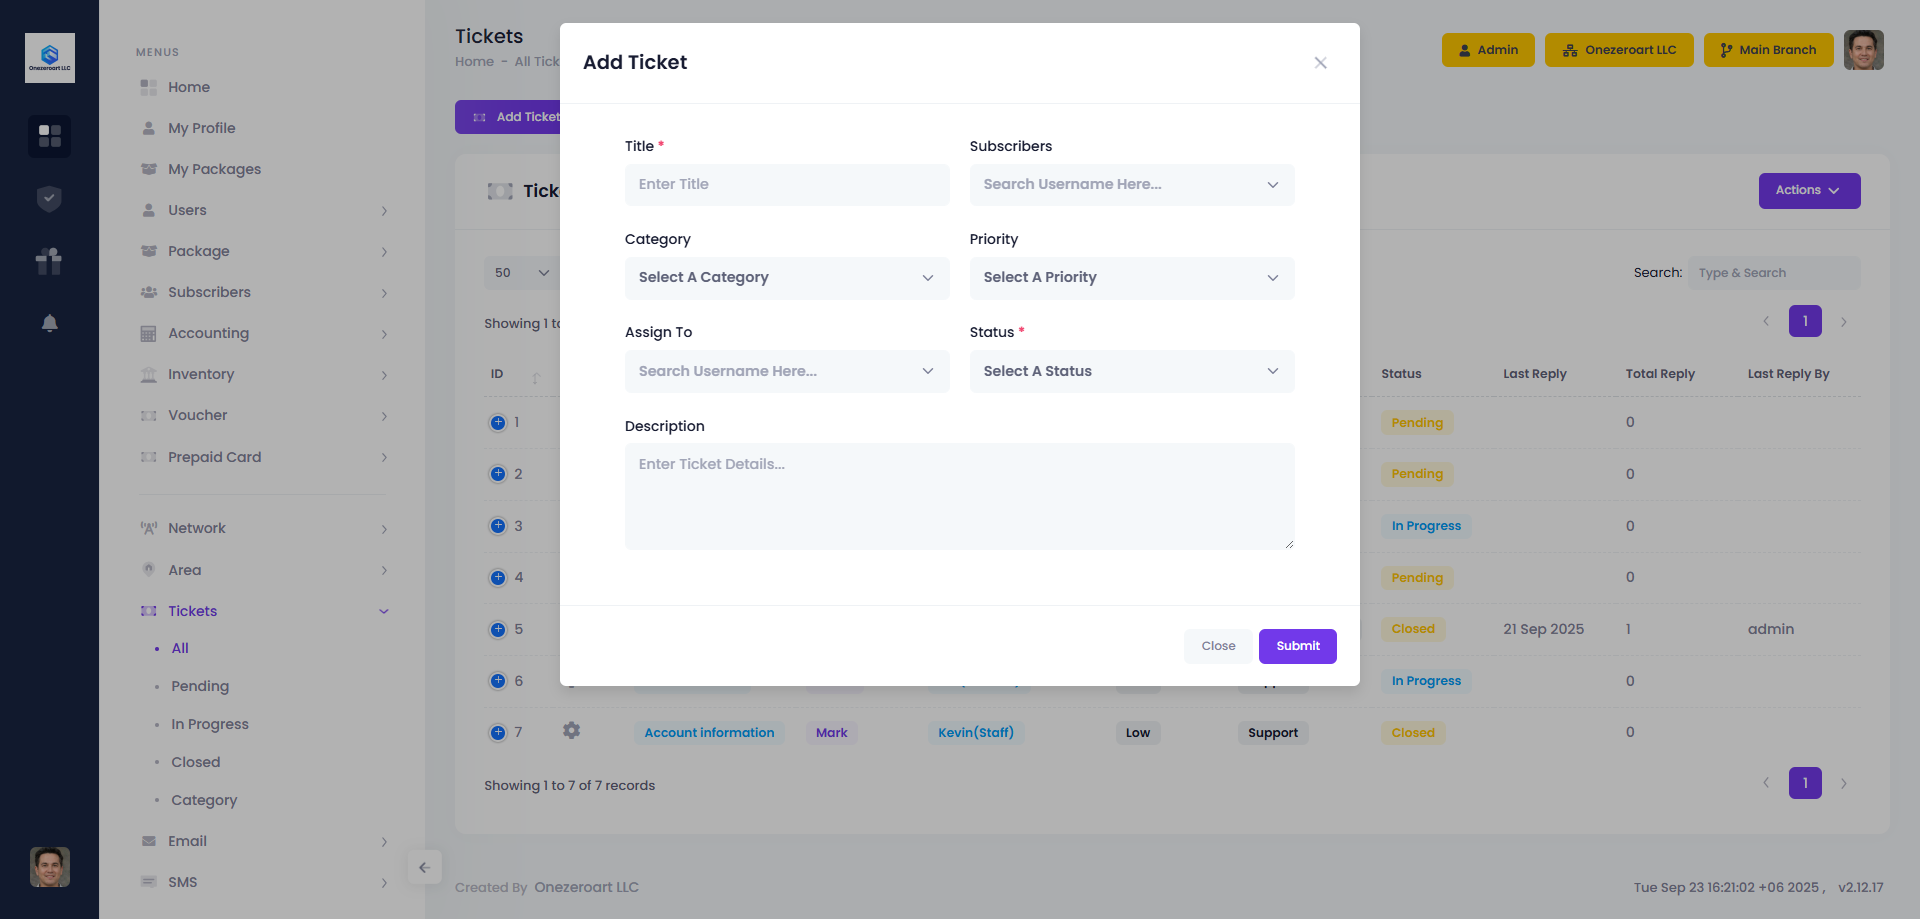This screenshot has height=919, width=1920.
Task: Click the gear icon on ticket row 7
Action: (571, 731)
